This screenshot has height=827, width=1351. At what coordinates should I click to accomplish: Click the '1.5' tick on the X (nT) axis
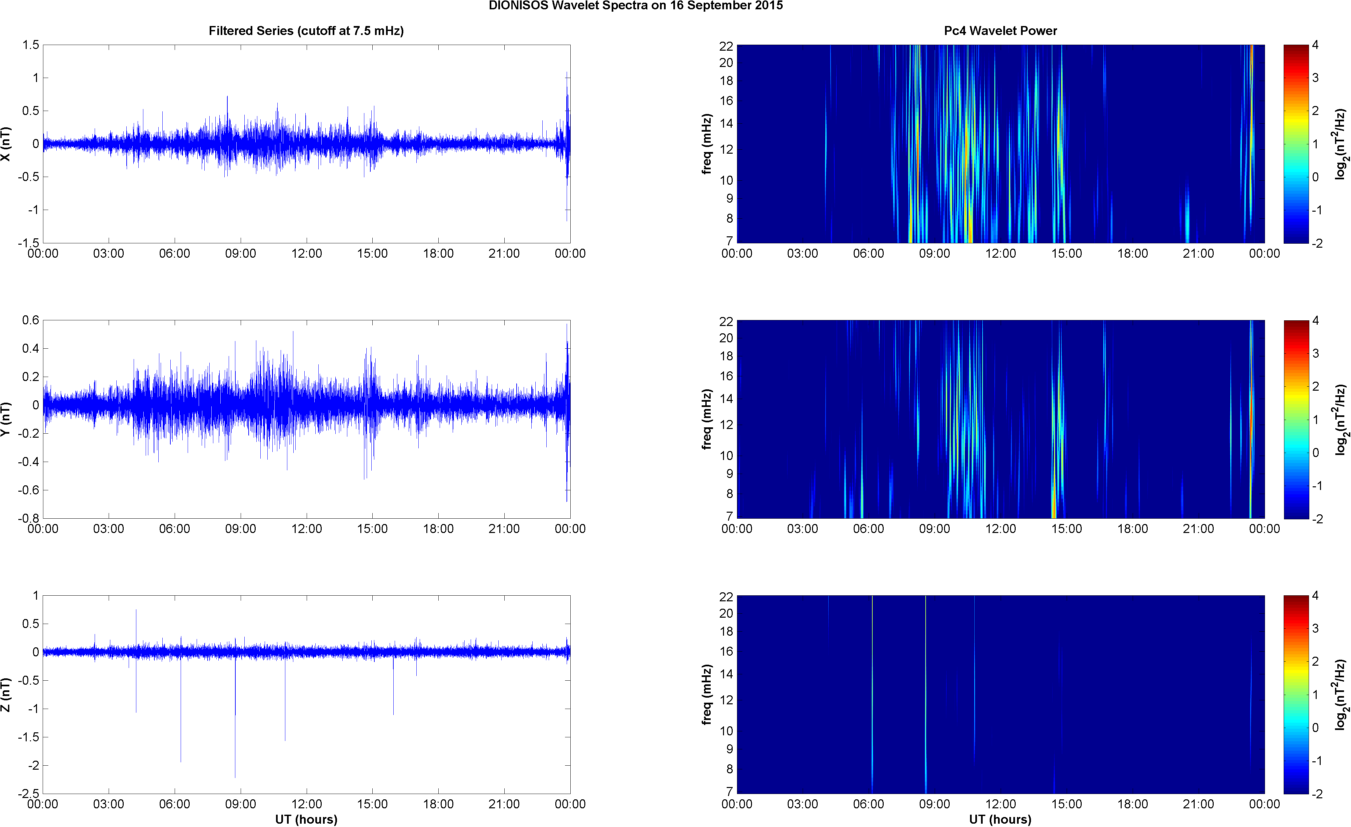tap(30, 45)
